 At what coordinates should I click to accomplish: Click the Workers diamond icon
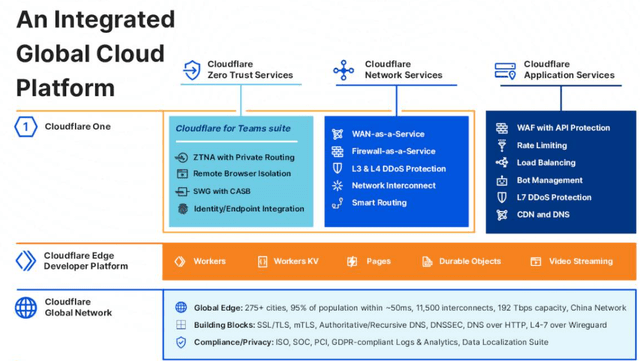[x=180, y=261]
